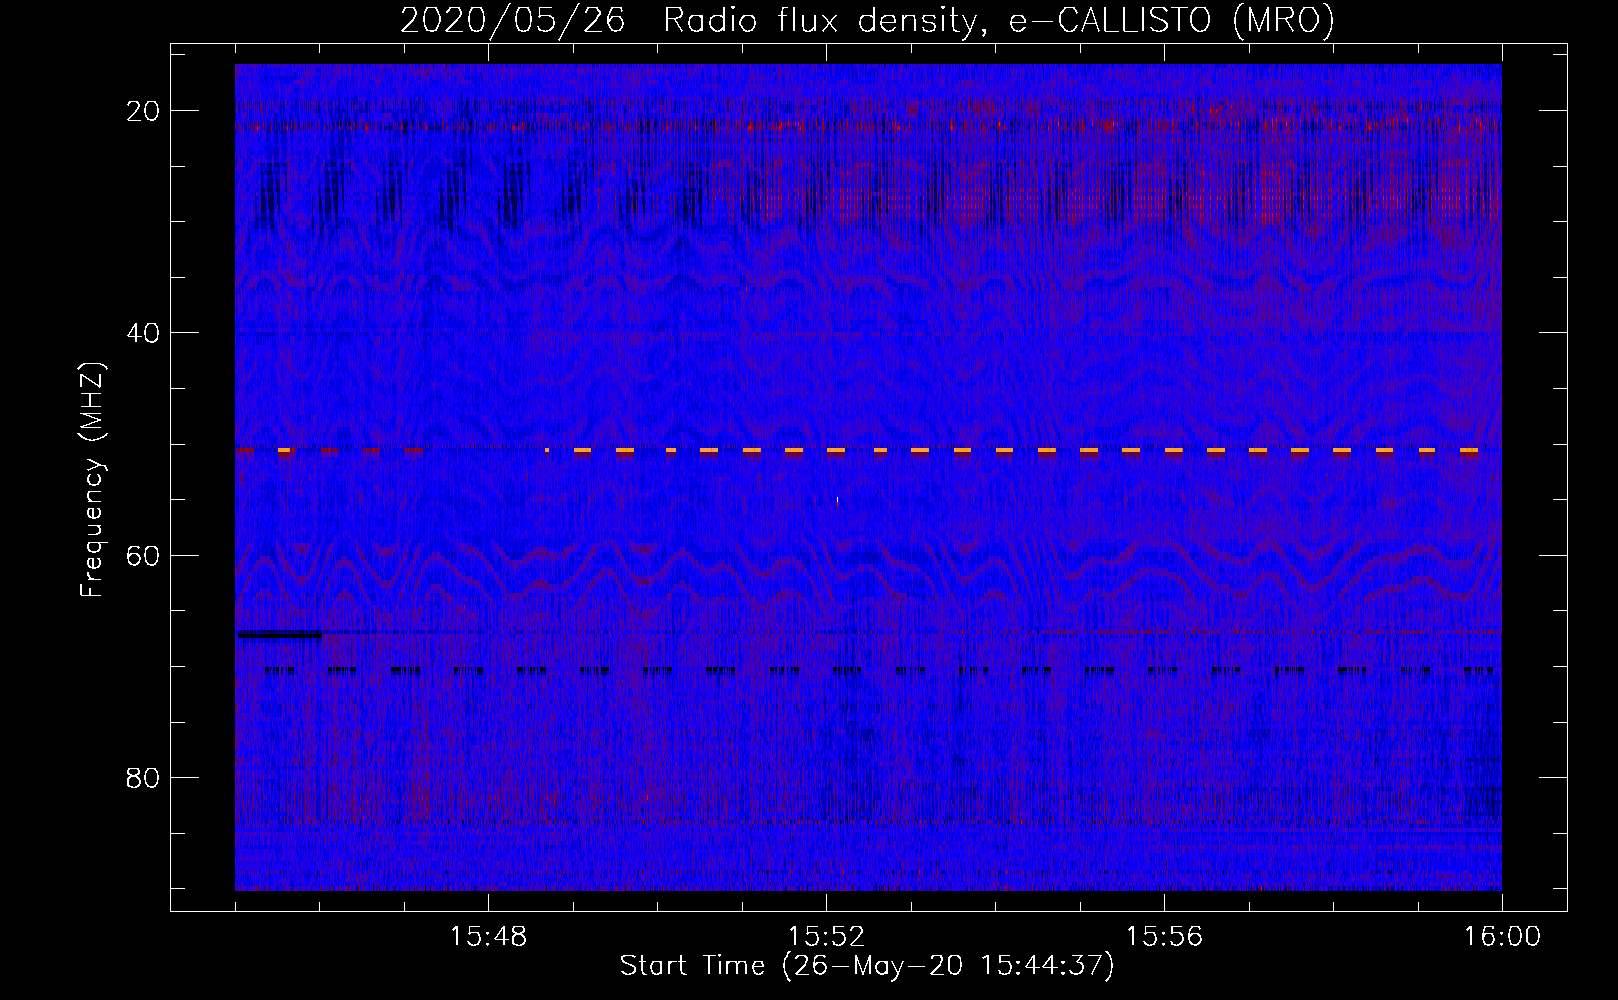Viewport: 1618px width, 1000px height.
Task: Click the 'Start Time (26-May-20 15:44:37)' axis label
Action: click(867, 966)
